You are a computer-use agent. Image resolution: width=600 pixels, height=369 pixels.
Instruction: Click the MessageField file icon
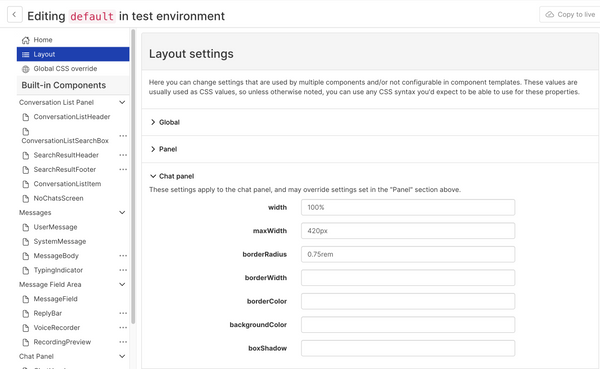click(26, 299)
